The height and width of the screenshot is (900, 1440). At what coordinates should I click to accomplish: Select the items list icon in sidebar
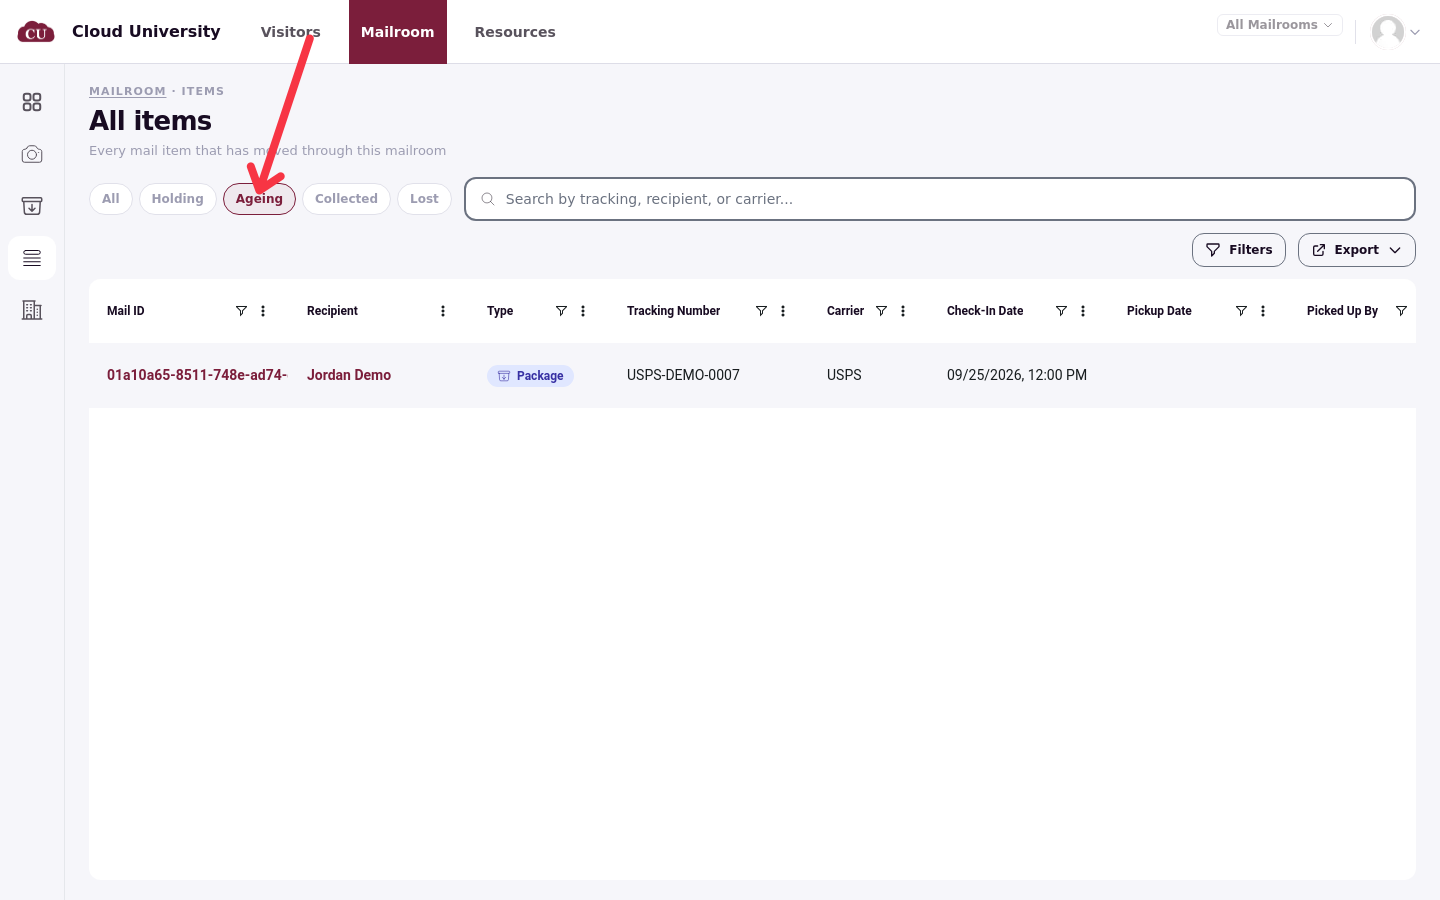pos(32,258)
